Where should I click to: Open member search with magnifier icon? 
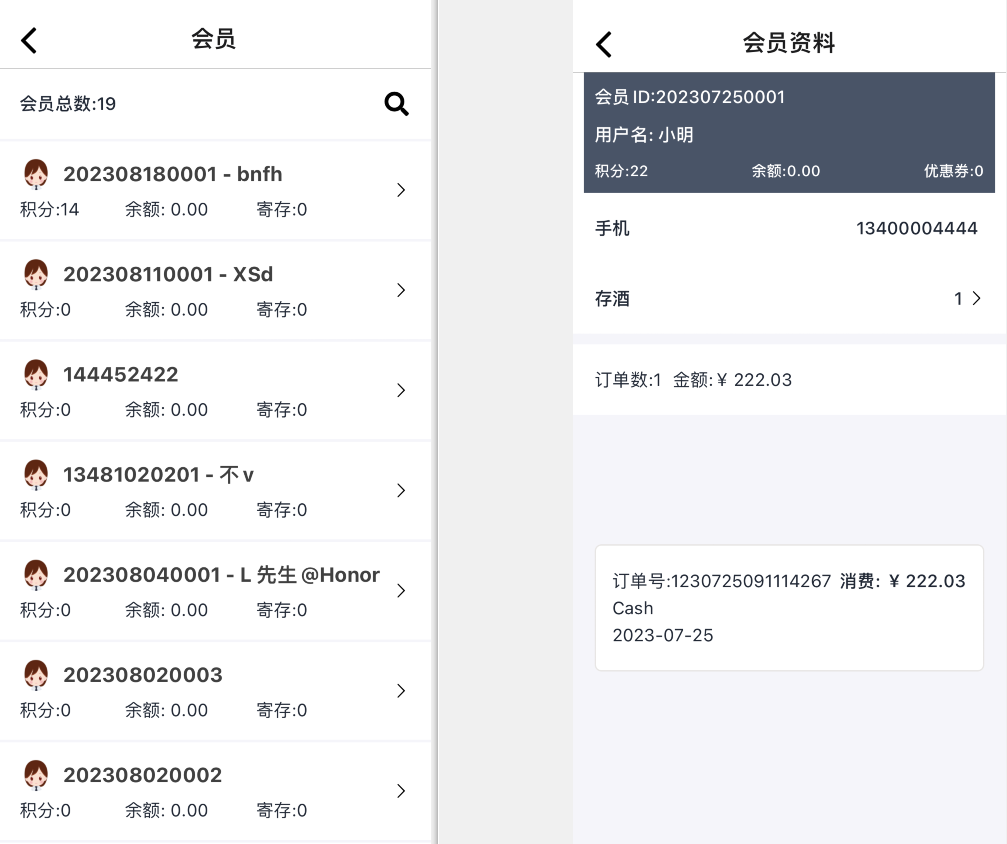[396, 103]
